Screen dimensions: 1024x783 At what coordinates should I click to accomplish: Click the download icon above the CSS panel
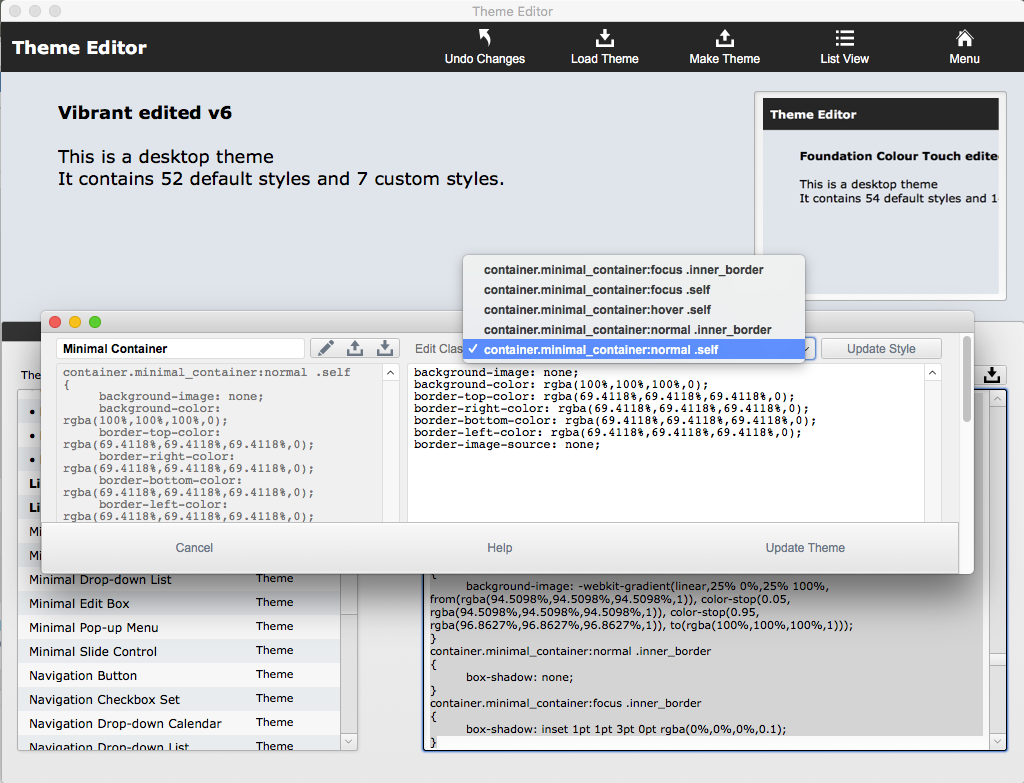(991, 375)
